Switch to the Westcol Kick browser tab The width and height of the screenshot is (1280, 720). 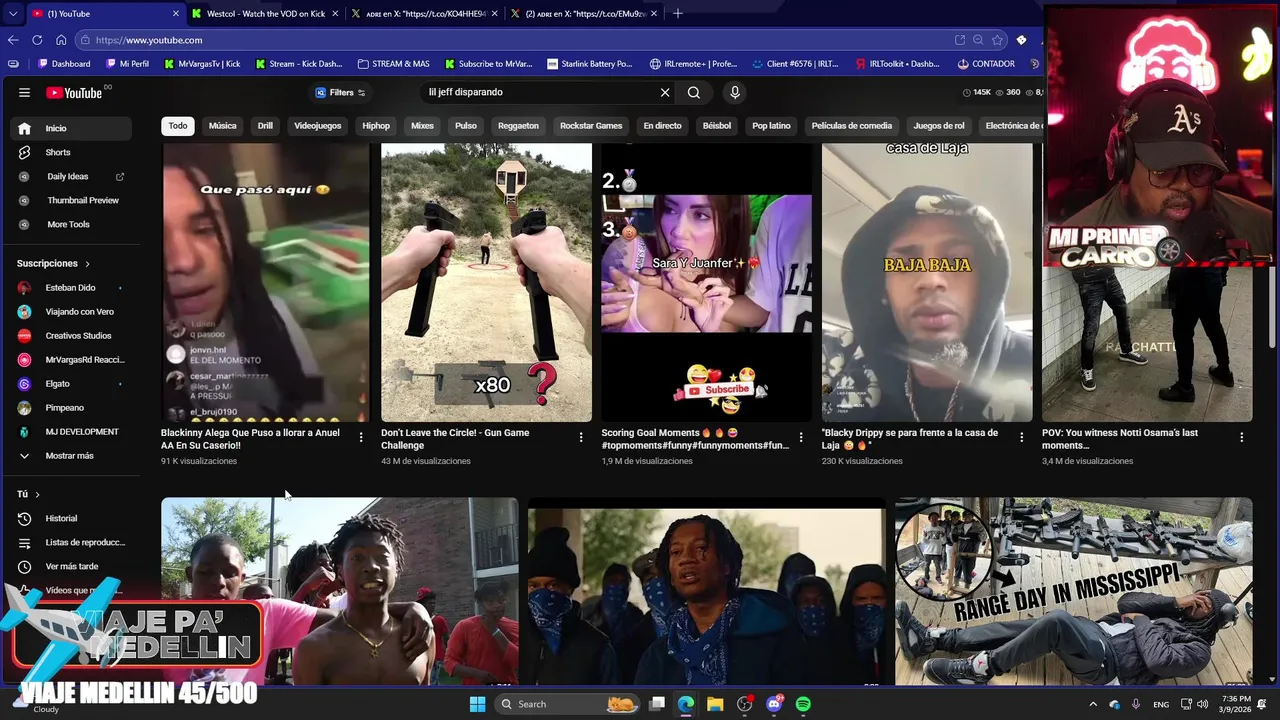tap(265, 13)
